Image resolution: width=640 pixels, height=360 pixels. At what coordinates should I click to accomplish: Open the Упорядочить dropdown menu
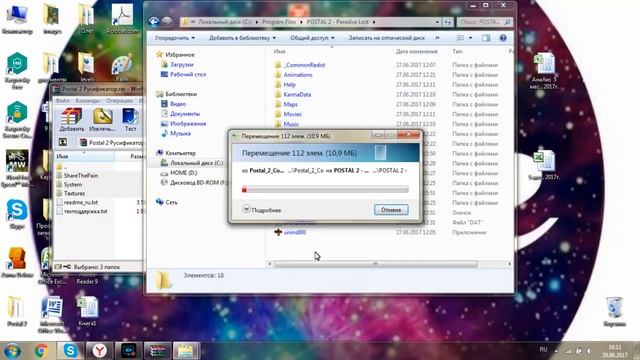175,38
